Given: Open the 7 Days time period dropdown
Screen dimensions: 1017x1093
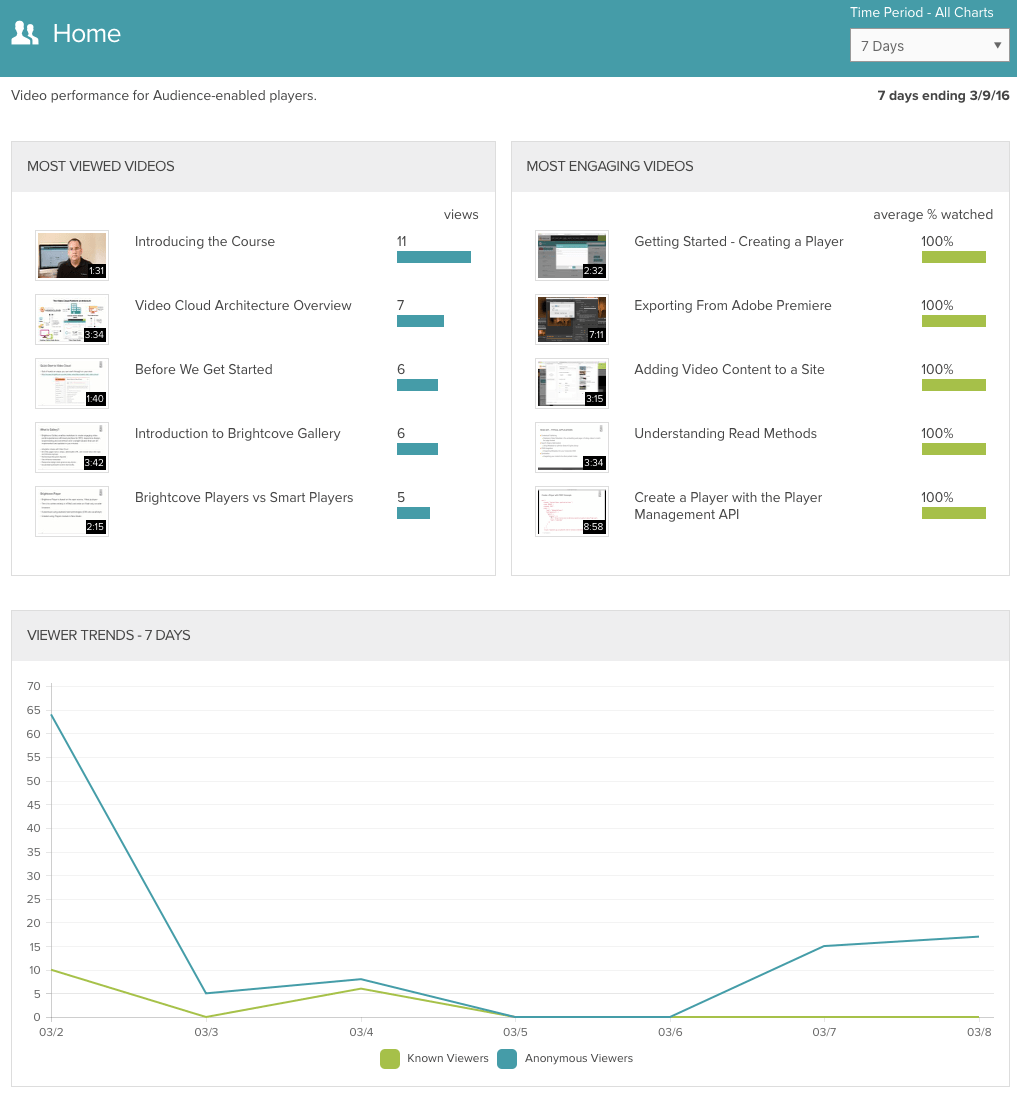Looking at the screenshot, I should point(929,46).
